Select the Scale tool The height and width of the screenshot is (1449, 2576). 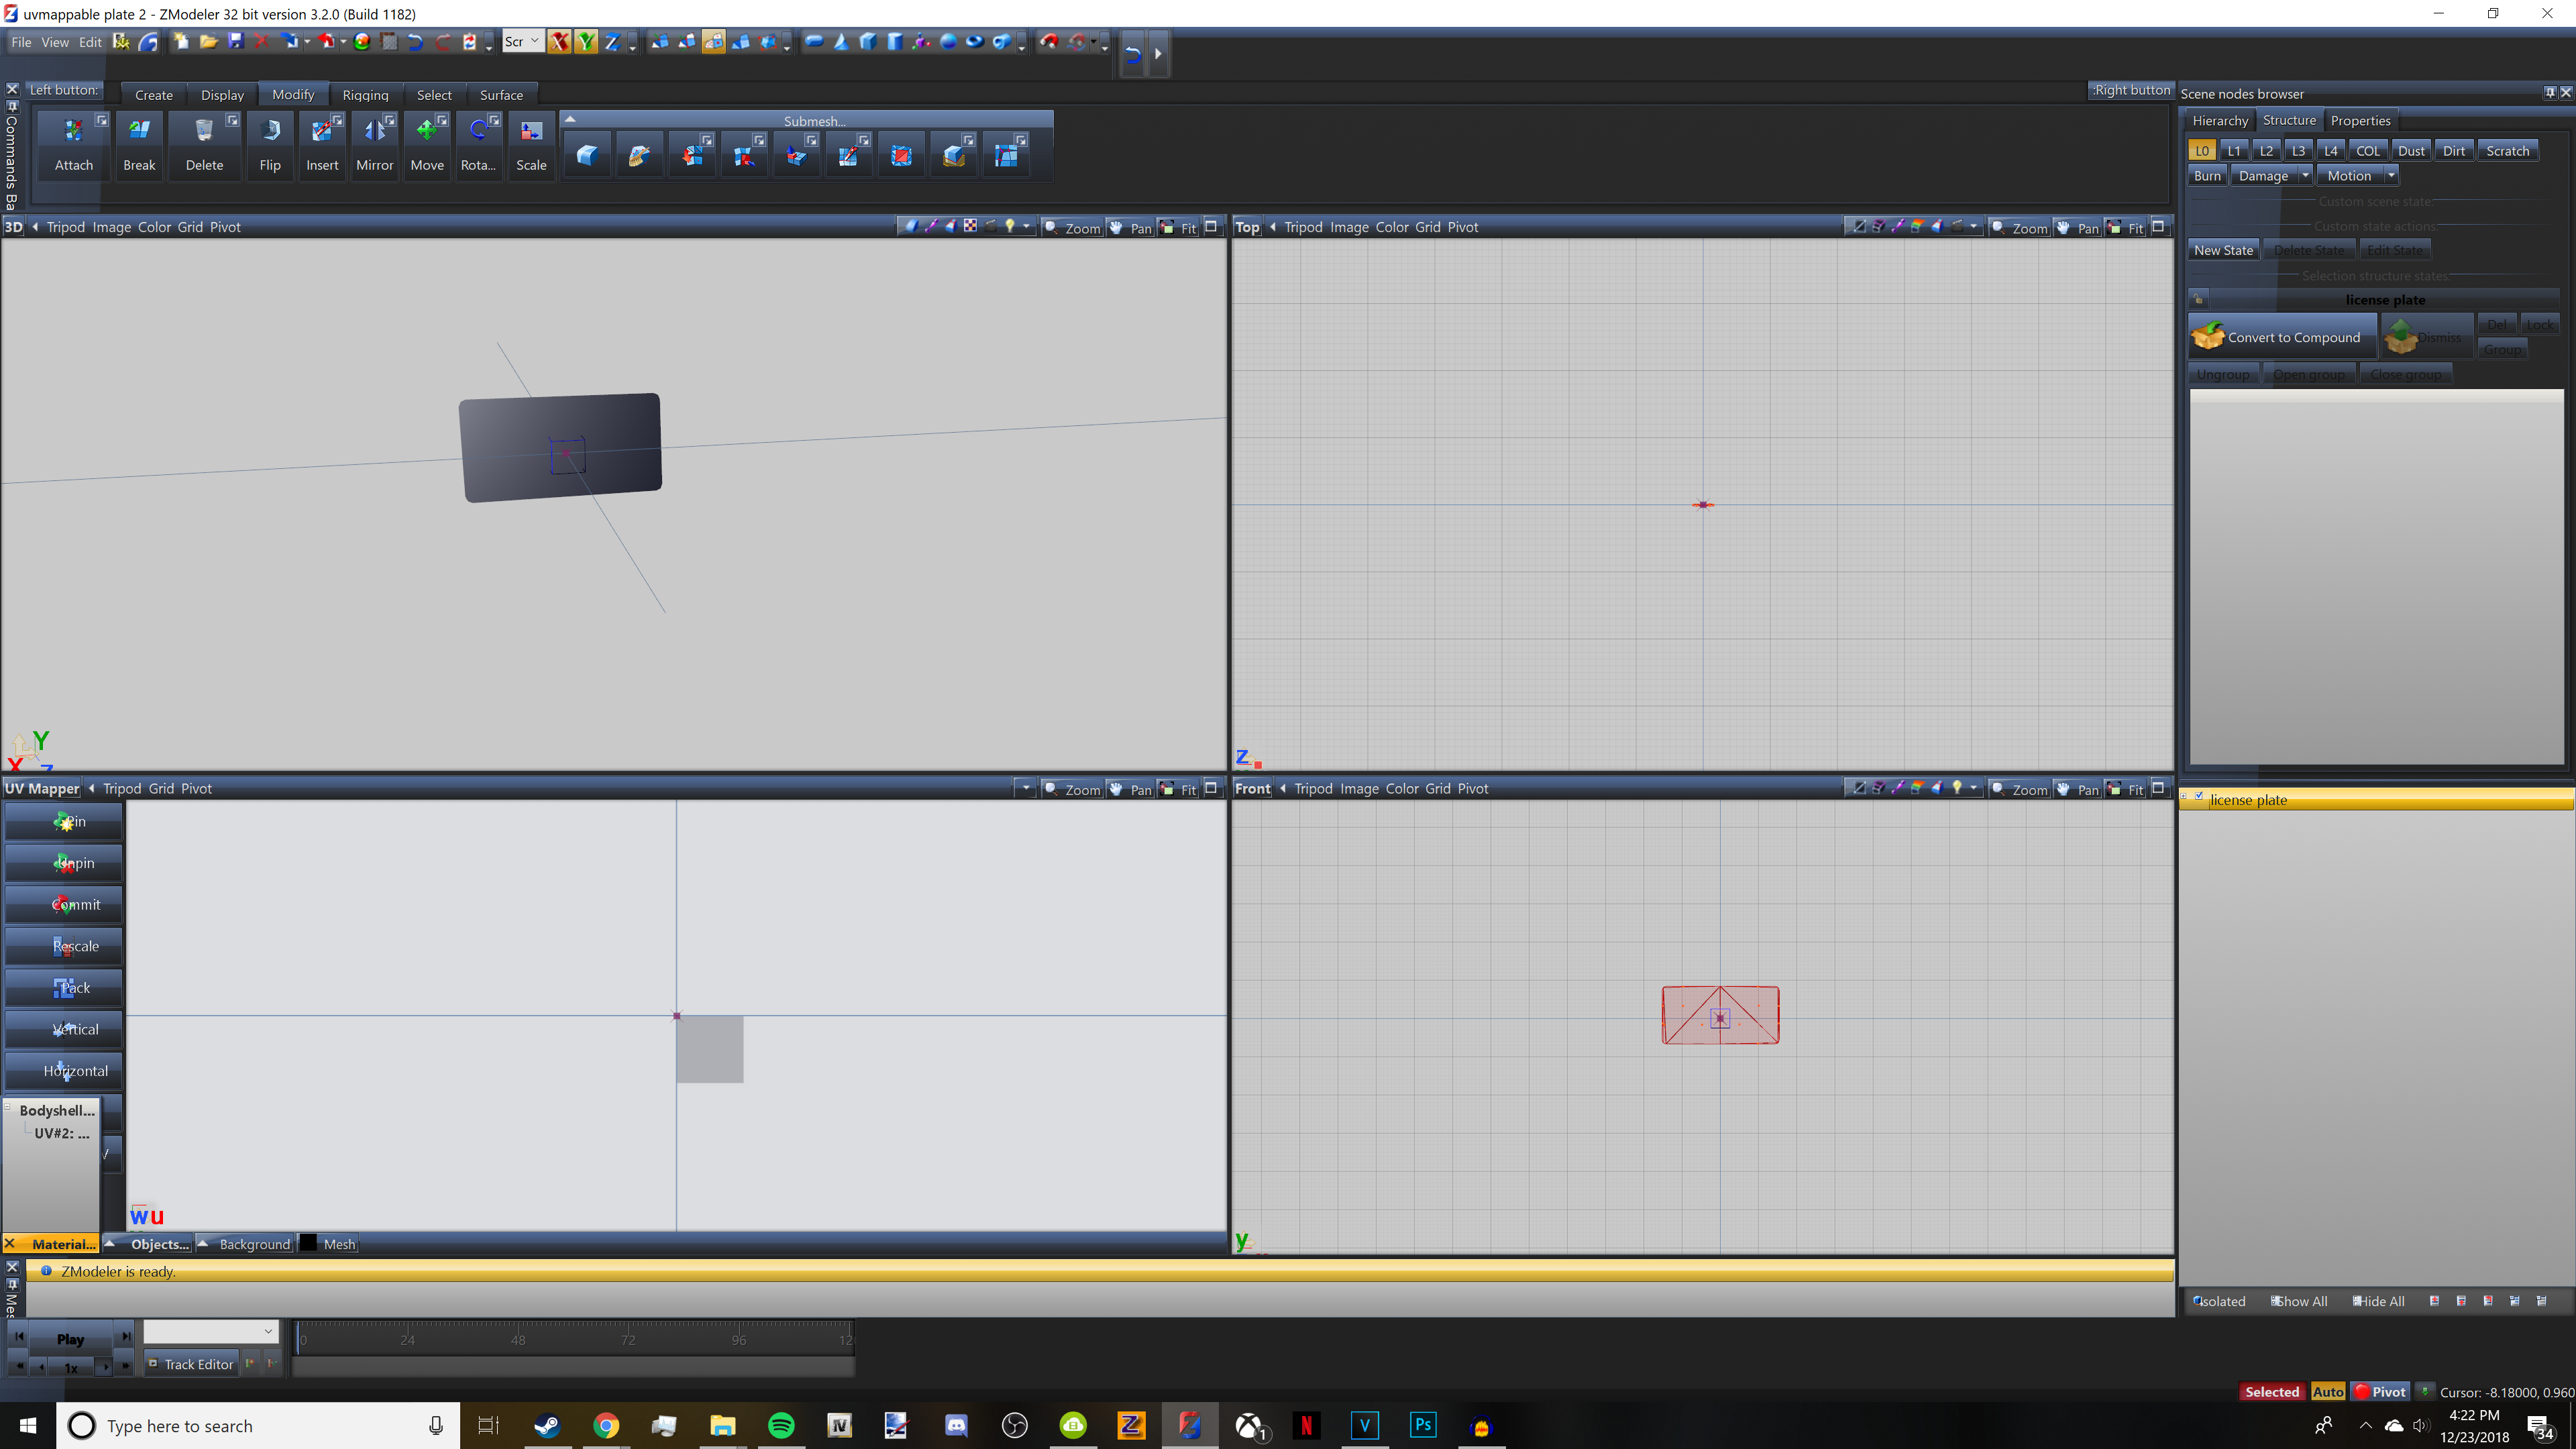531,145
